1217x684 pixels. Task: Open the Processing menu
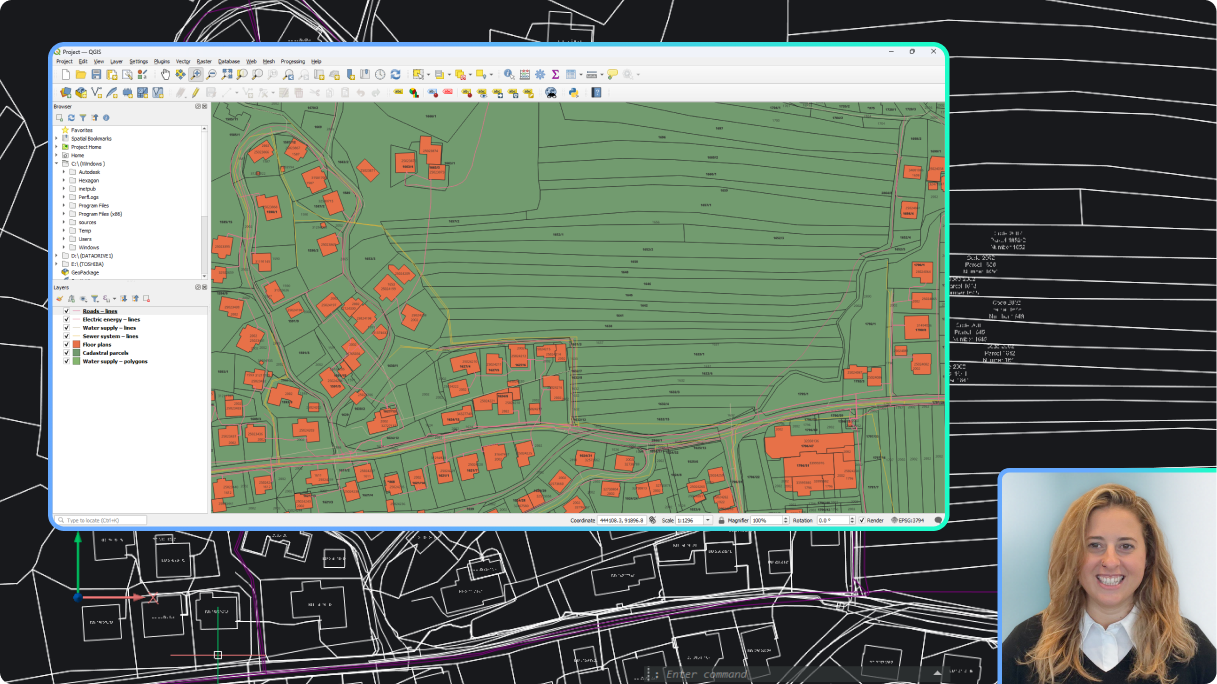click(x=293, y=61)
